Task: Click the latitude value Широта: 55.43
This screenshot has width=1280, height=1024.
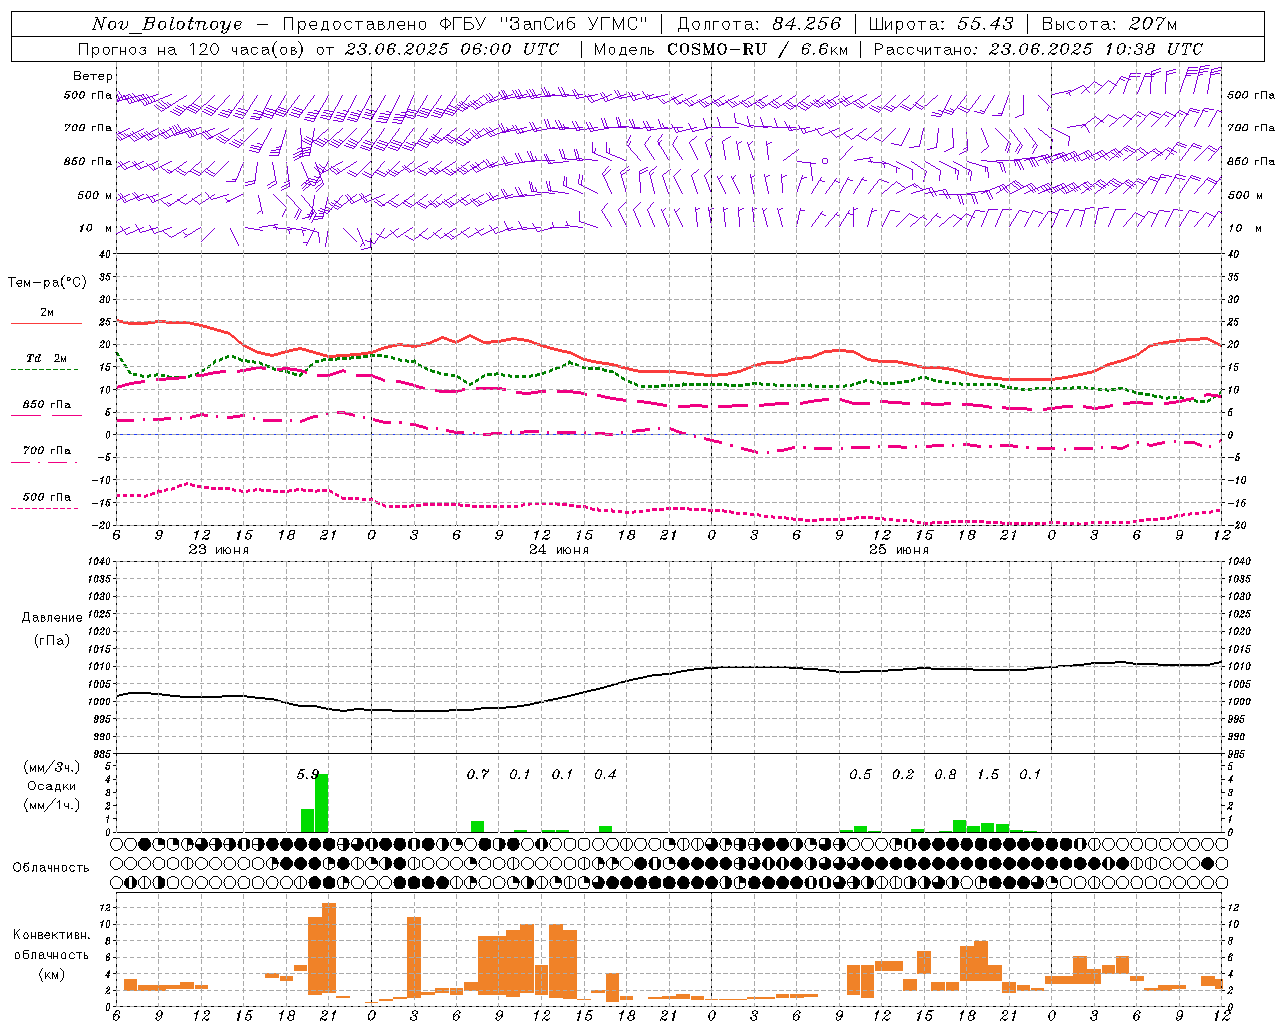Action: tap(941, 24)
